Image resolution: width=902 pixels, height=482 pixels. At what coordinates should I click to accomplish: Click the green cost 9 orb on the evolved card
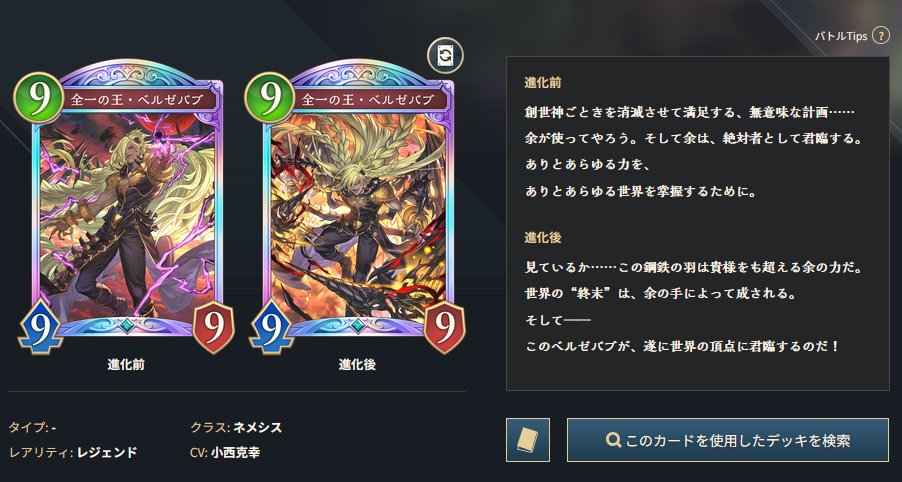click(269, 98)
